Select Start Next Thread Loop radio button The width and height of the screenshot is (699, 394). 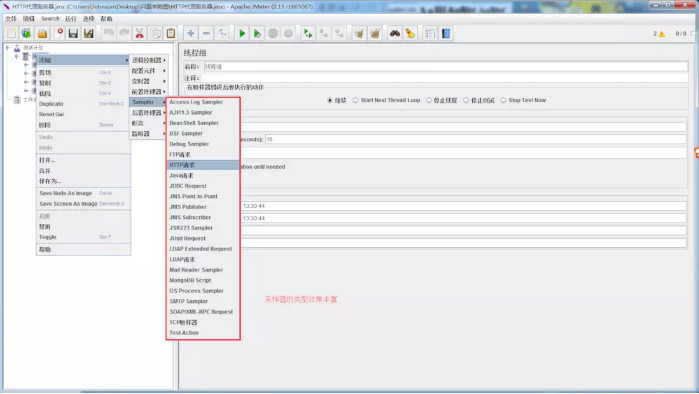355,100
